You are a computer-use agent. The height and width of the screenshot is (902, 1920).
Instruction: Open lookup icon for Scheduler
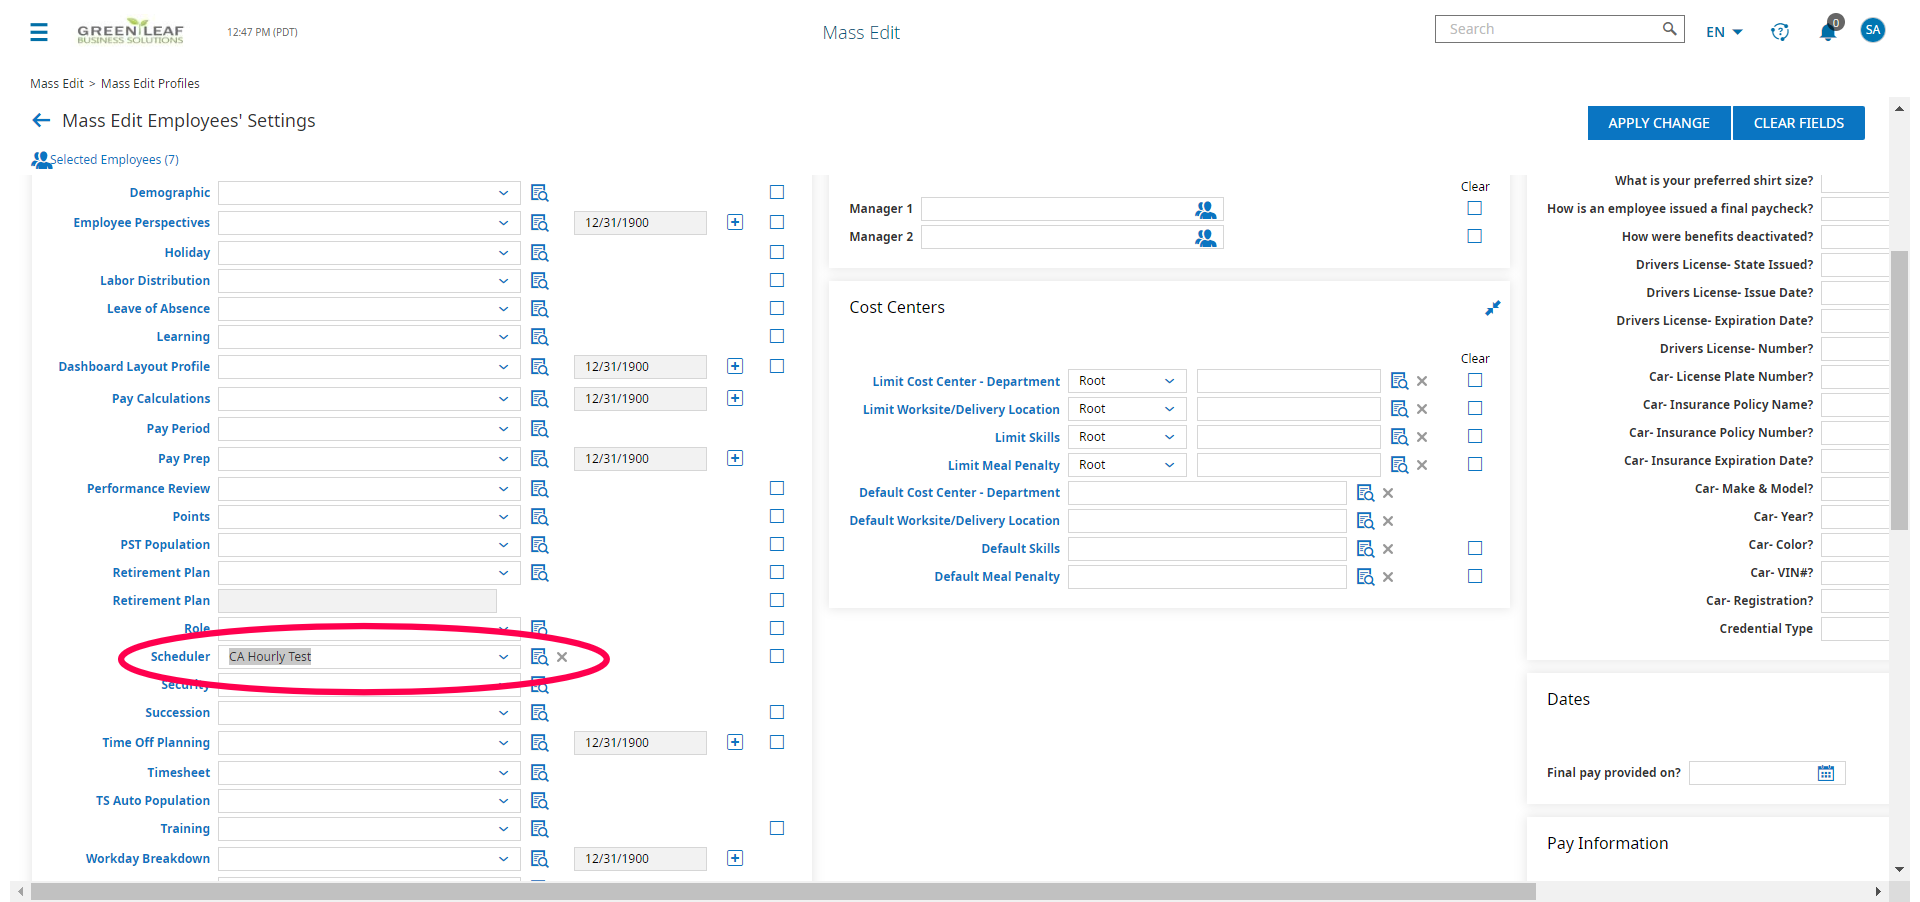pos(539,657)
